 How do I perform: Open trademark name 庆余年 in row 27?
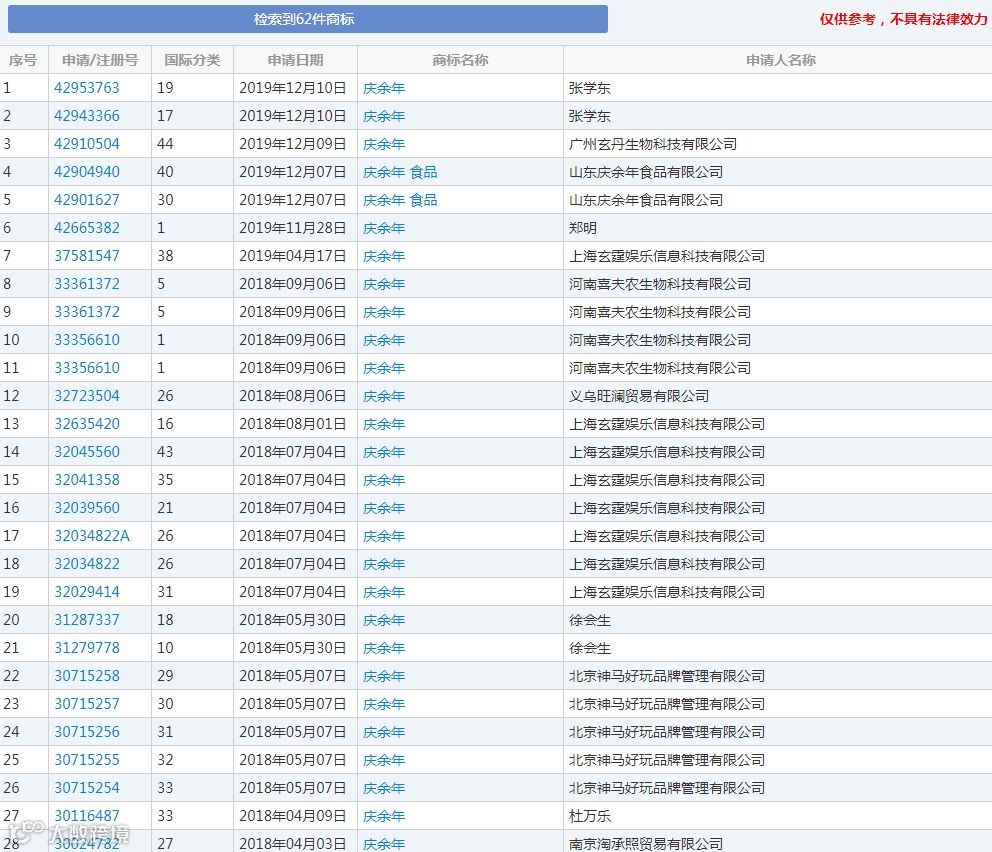click(x=384, y=816)
